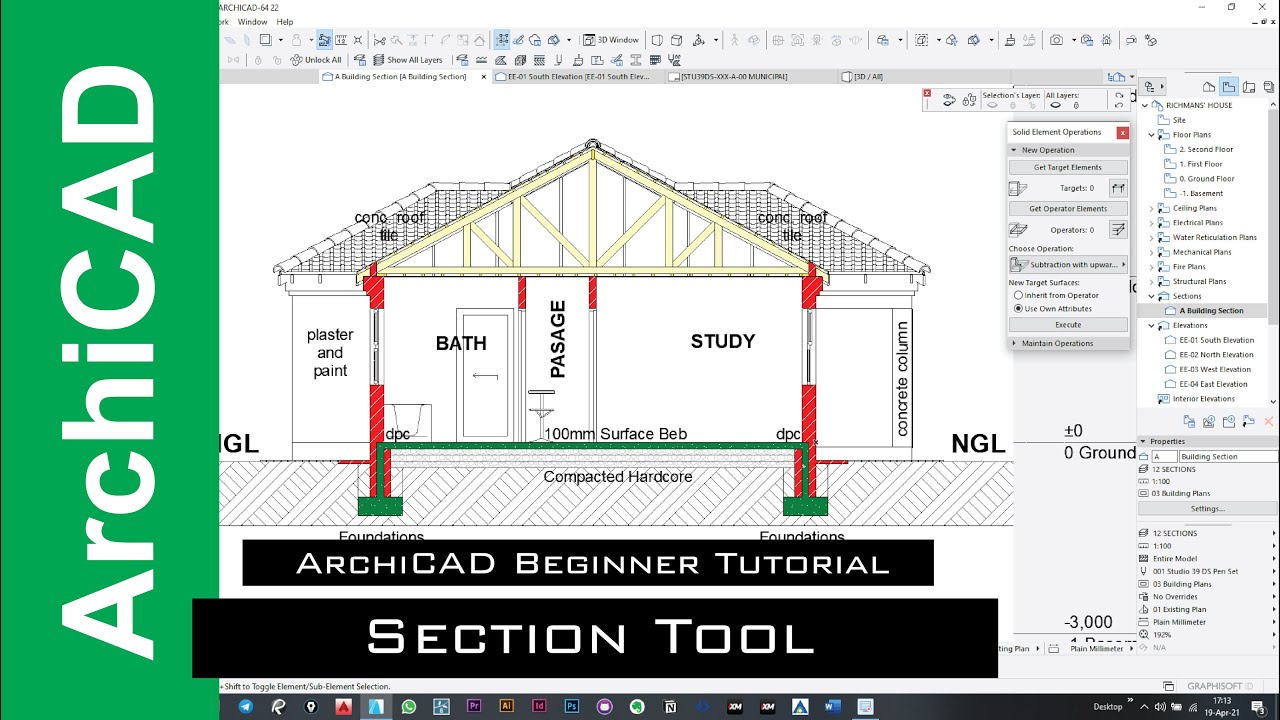
Task: Click the camera icon in toolbar
Action: pyautogui.click(x=1056, y=40)
